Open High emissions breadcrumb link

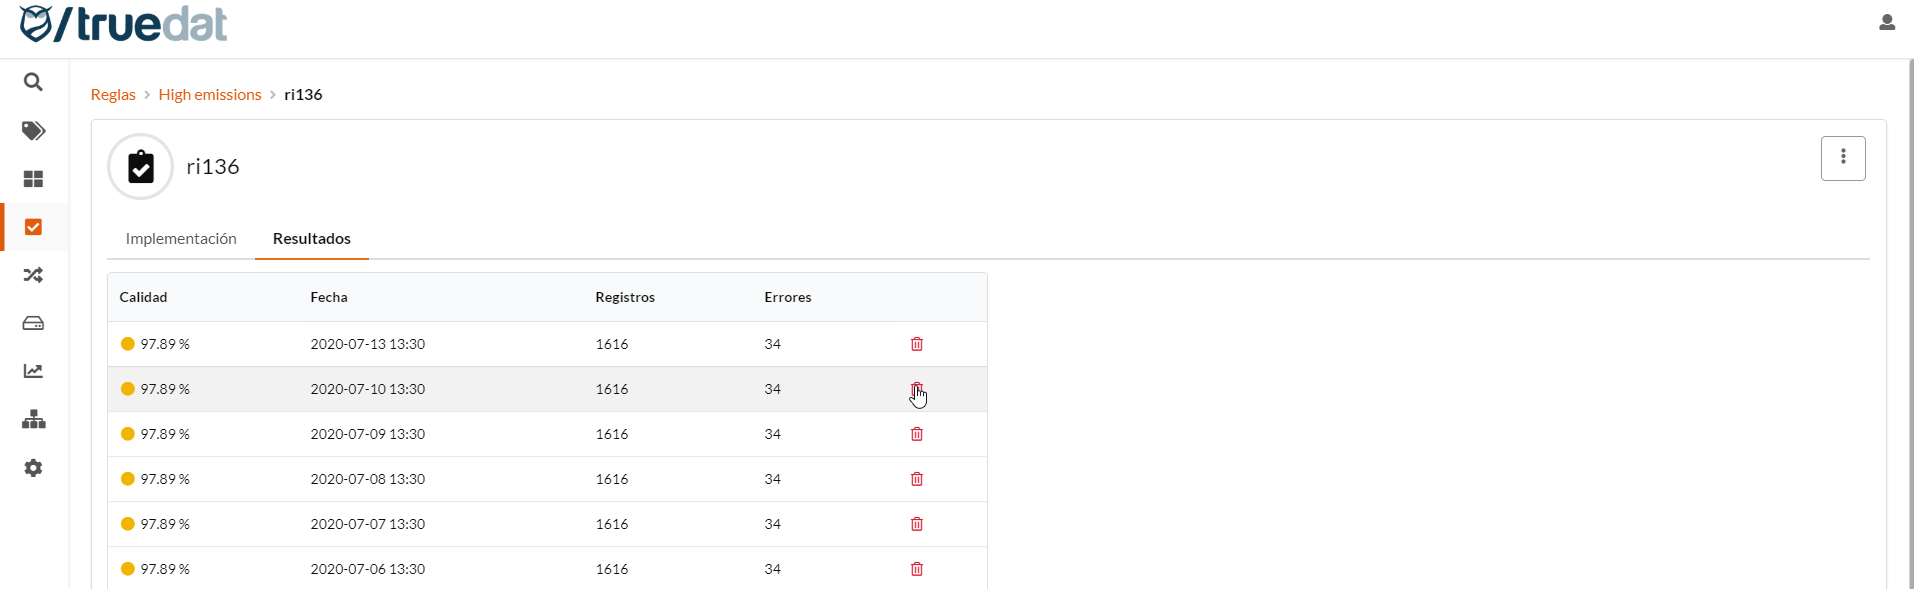[210, 94]
